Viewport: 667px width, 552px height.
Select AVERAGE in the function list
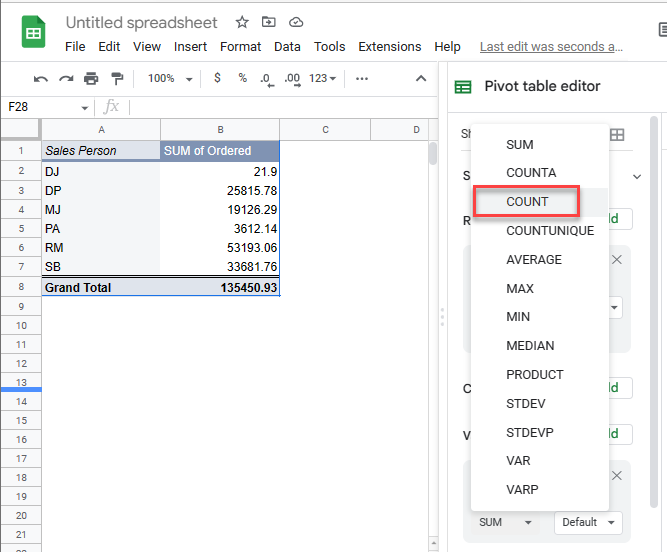534,260
